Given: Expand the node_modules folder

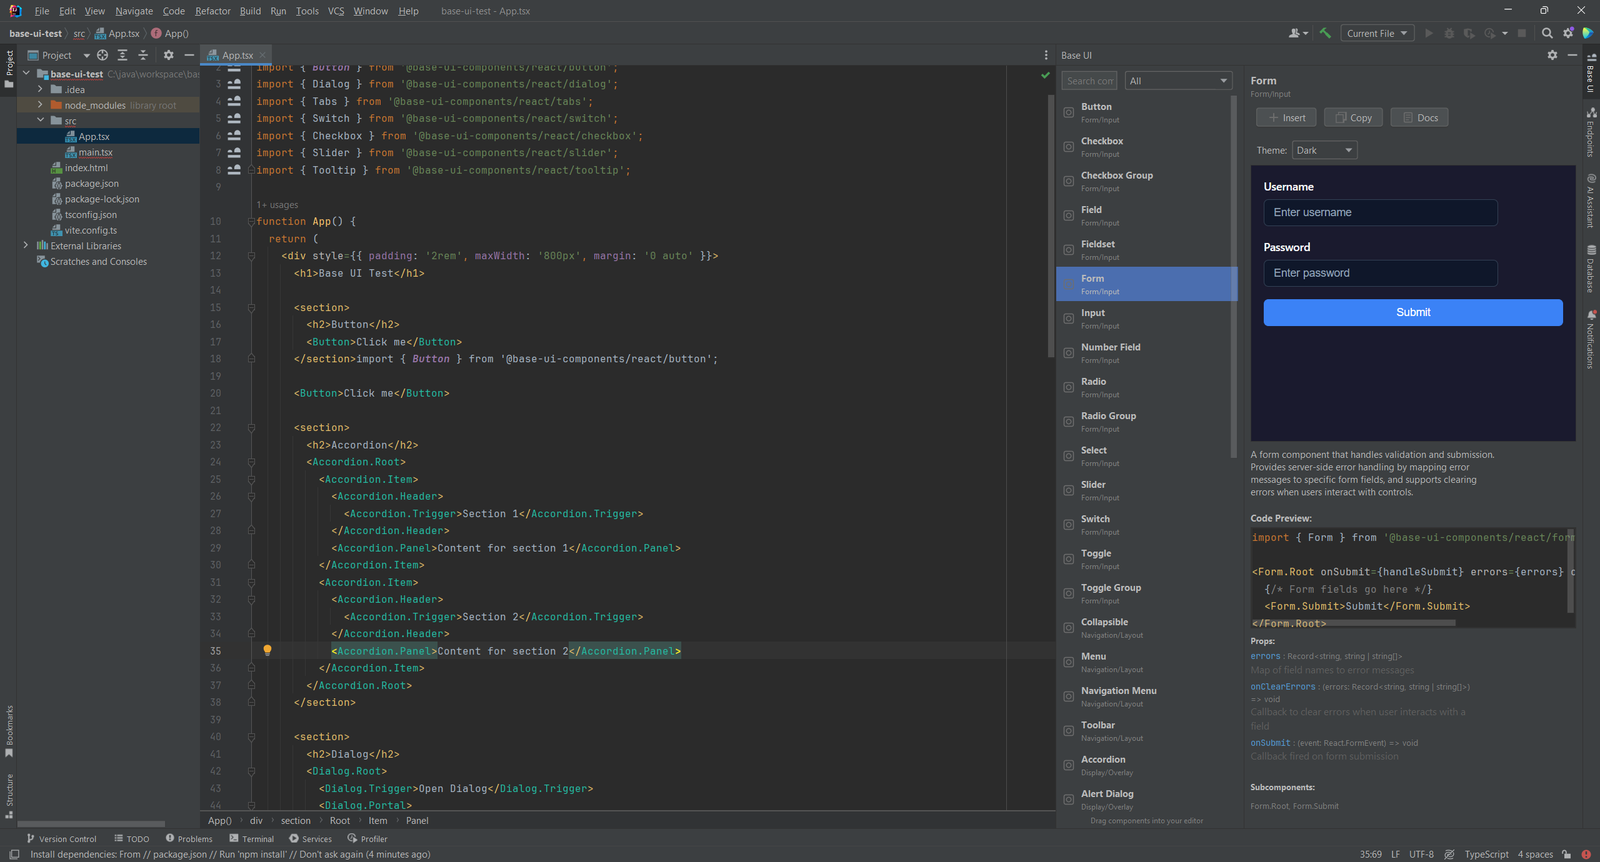Looking at the screenshot, I should [x=40, y=105].
